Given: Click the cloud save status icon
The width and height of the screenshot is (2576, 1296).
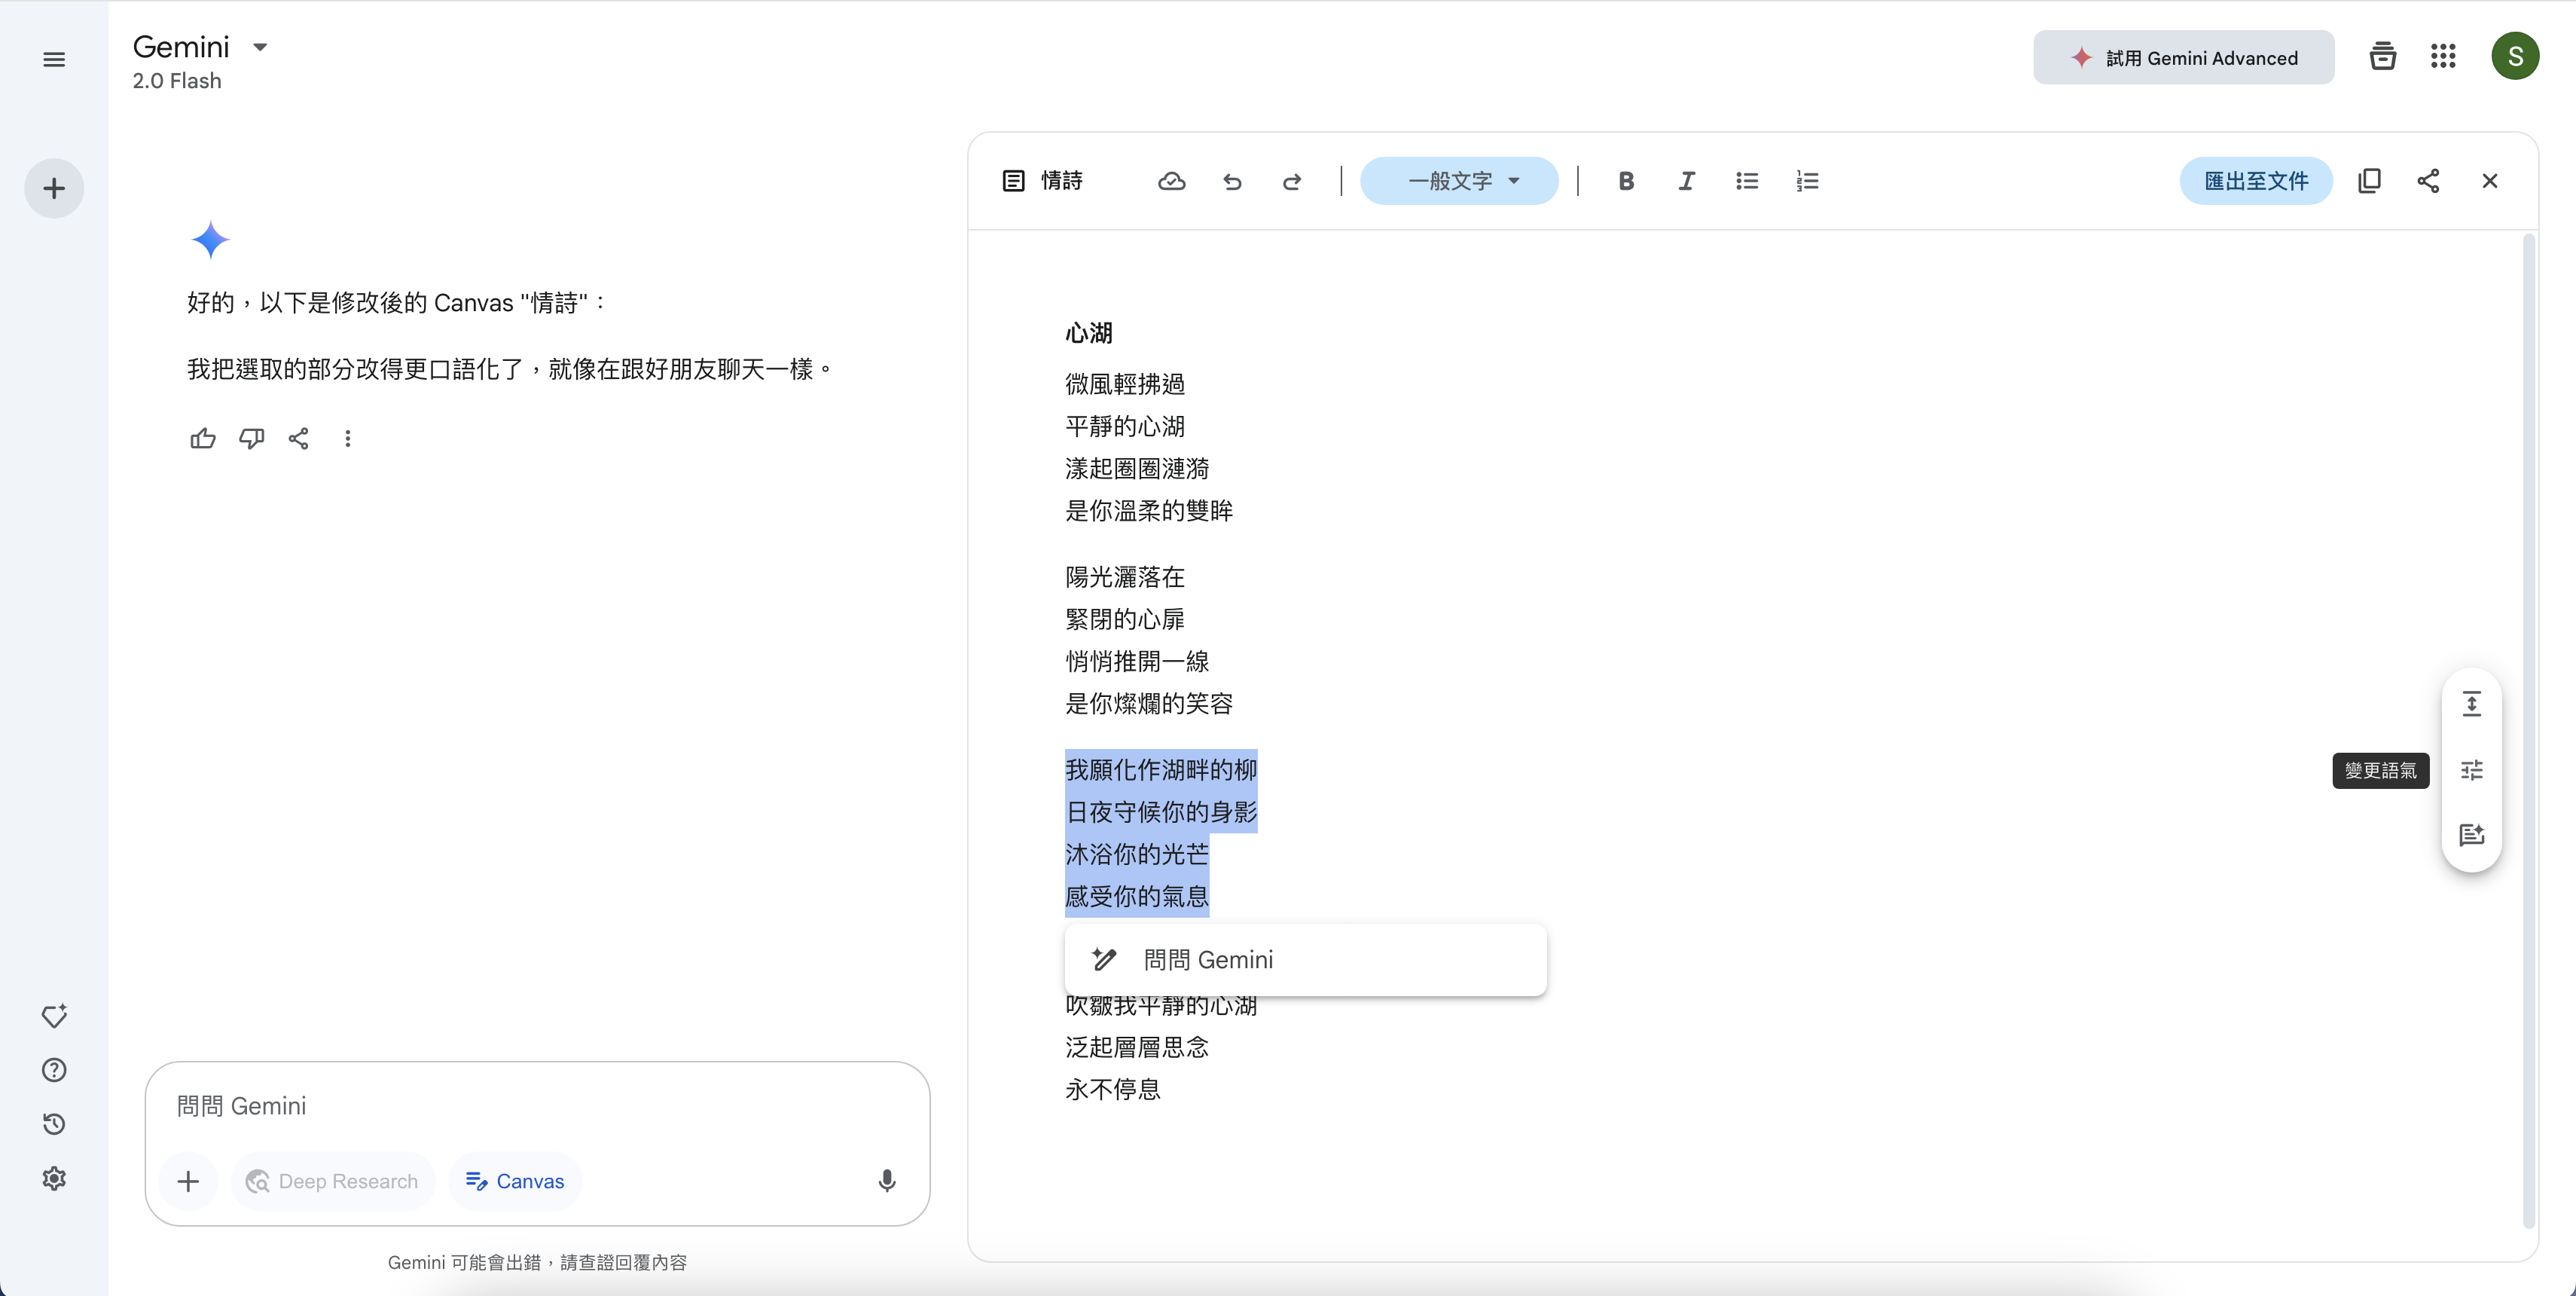Looking at the screenshot, I should click(1171, 181).
